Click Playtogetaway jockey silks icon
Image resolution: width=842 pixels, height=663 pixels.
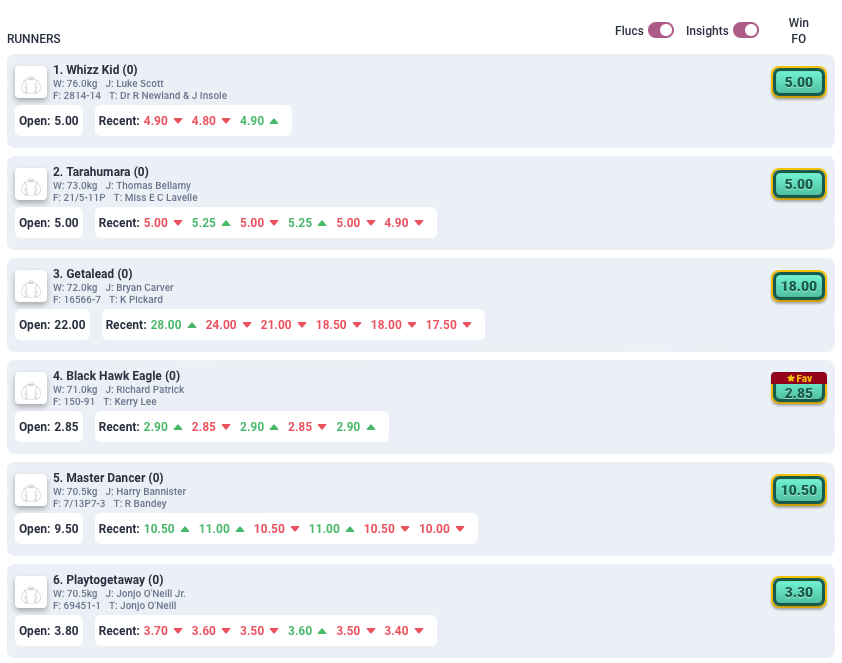pyautogui.click(x=31, y=592)
